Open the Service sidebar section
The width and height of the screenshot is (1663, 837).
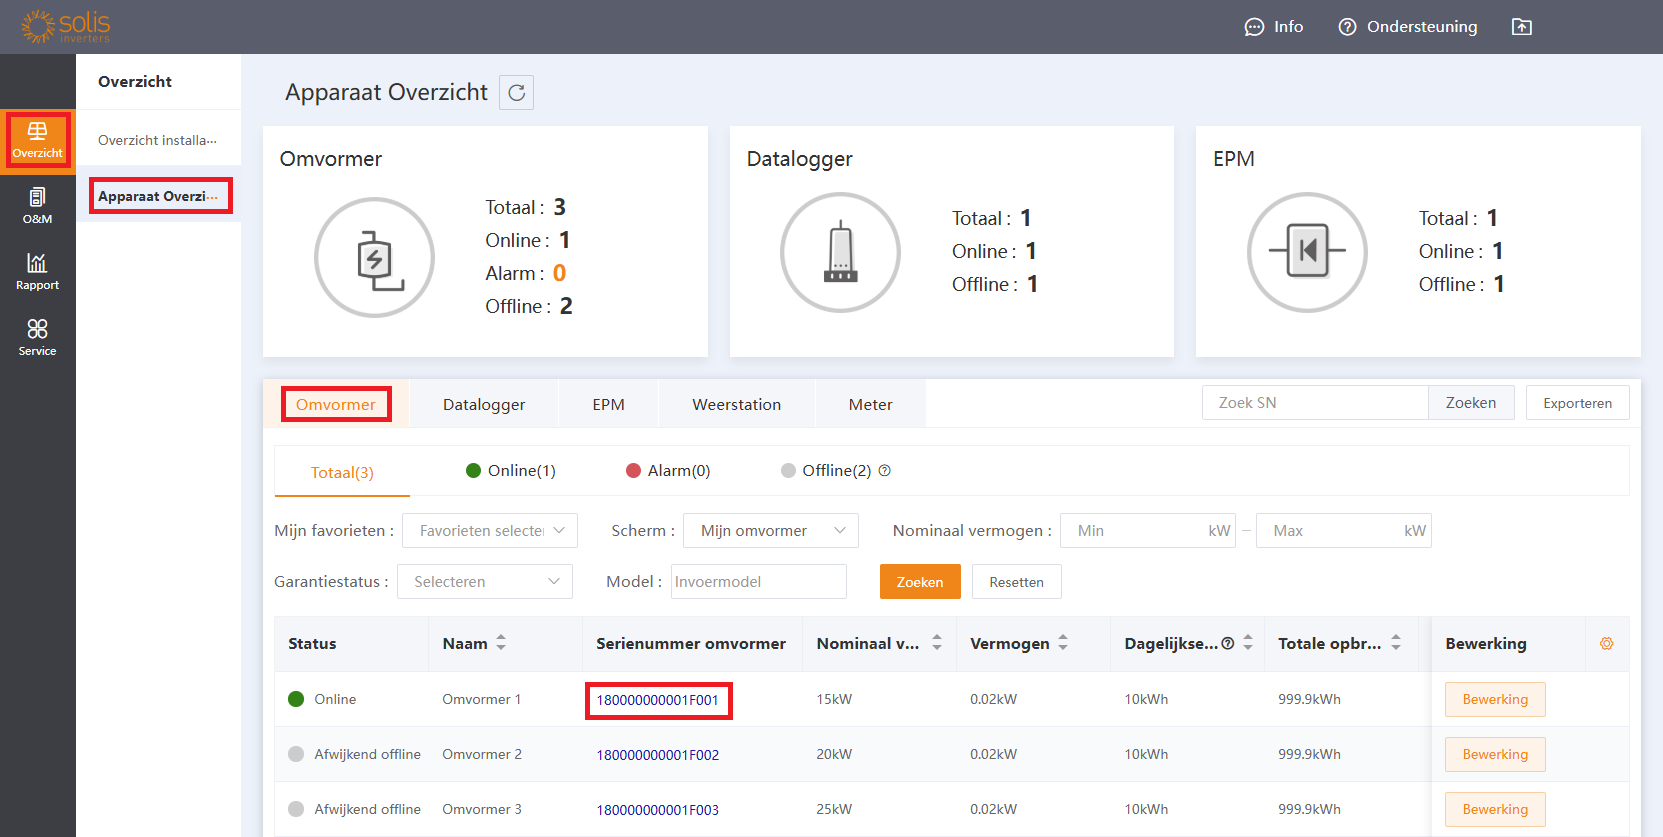coord(37,337)
